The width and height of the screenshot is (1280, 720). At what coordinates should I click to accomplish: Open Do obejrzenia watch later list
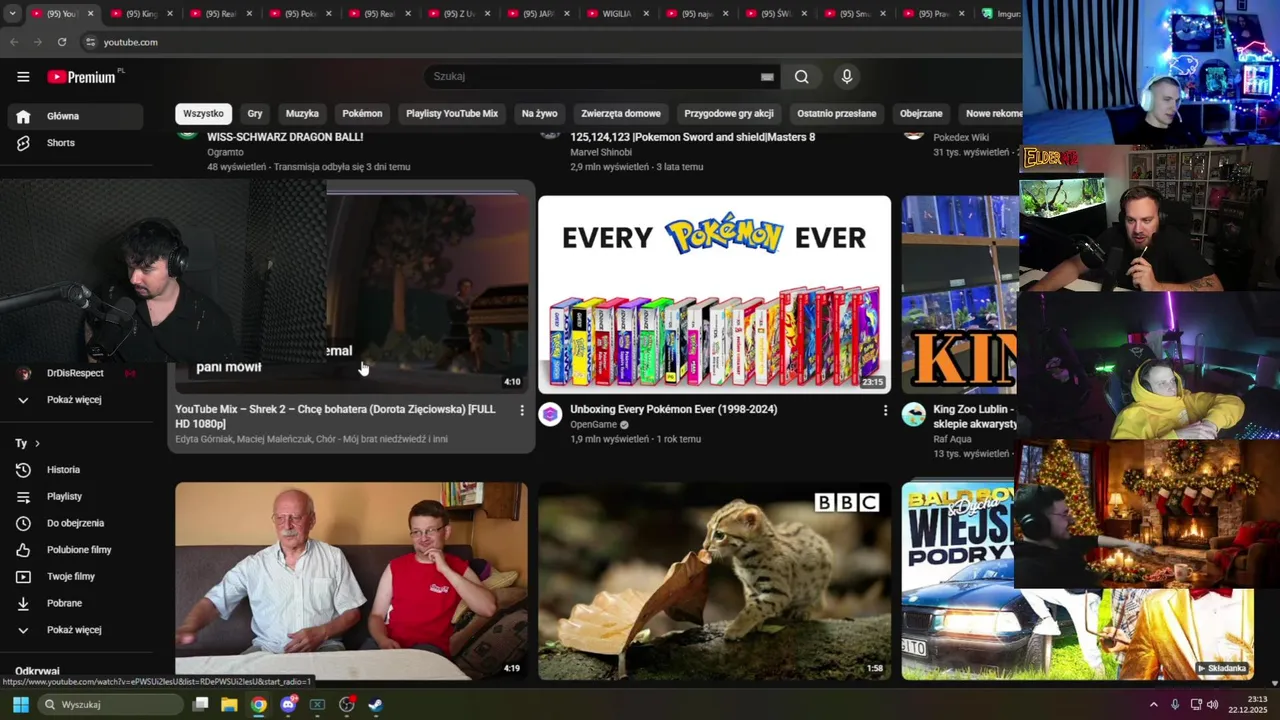coord(76,523)
